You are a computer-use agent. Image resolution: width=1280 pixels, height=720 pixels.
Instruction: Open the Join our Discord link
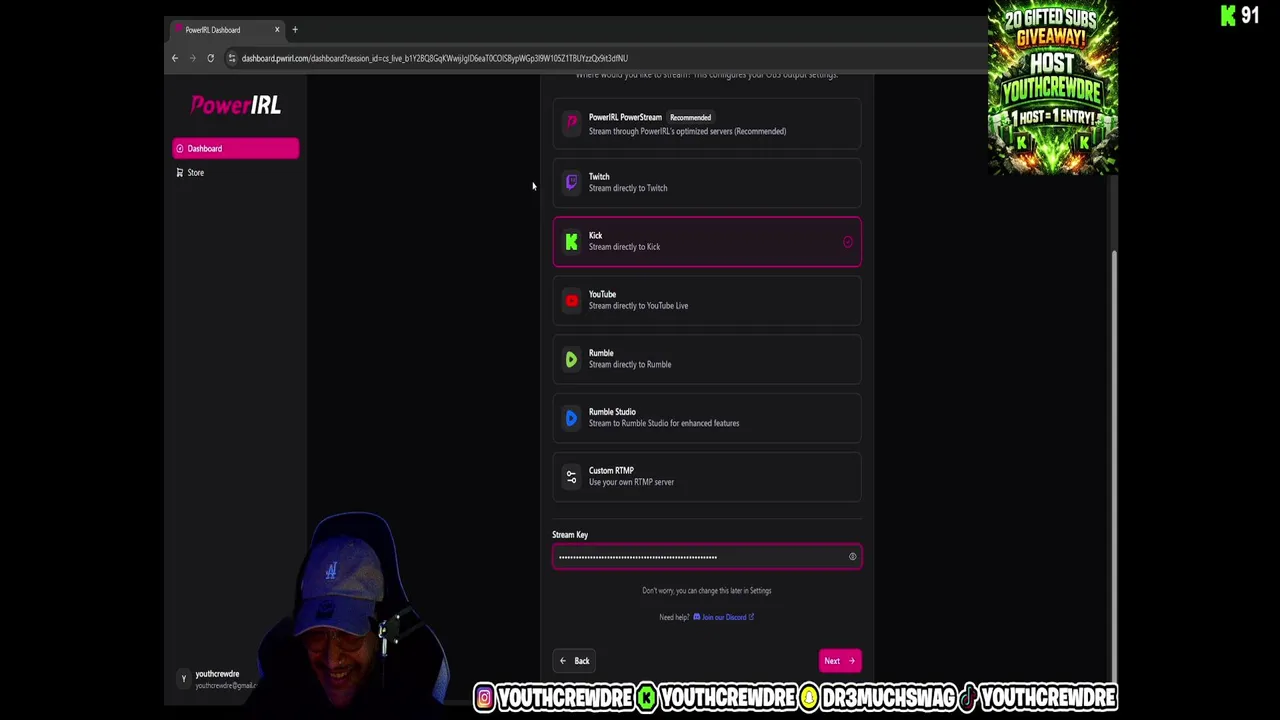(724, 617)
